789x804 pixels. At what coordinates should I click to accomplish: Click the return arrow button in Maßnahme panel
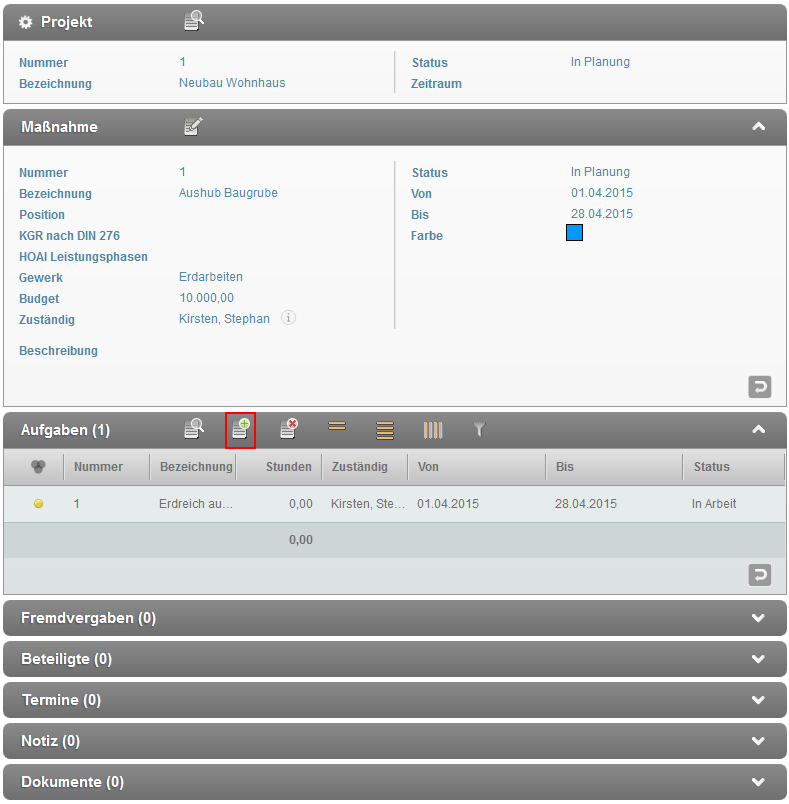(760, 386)
